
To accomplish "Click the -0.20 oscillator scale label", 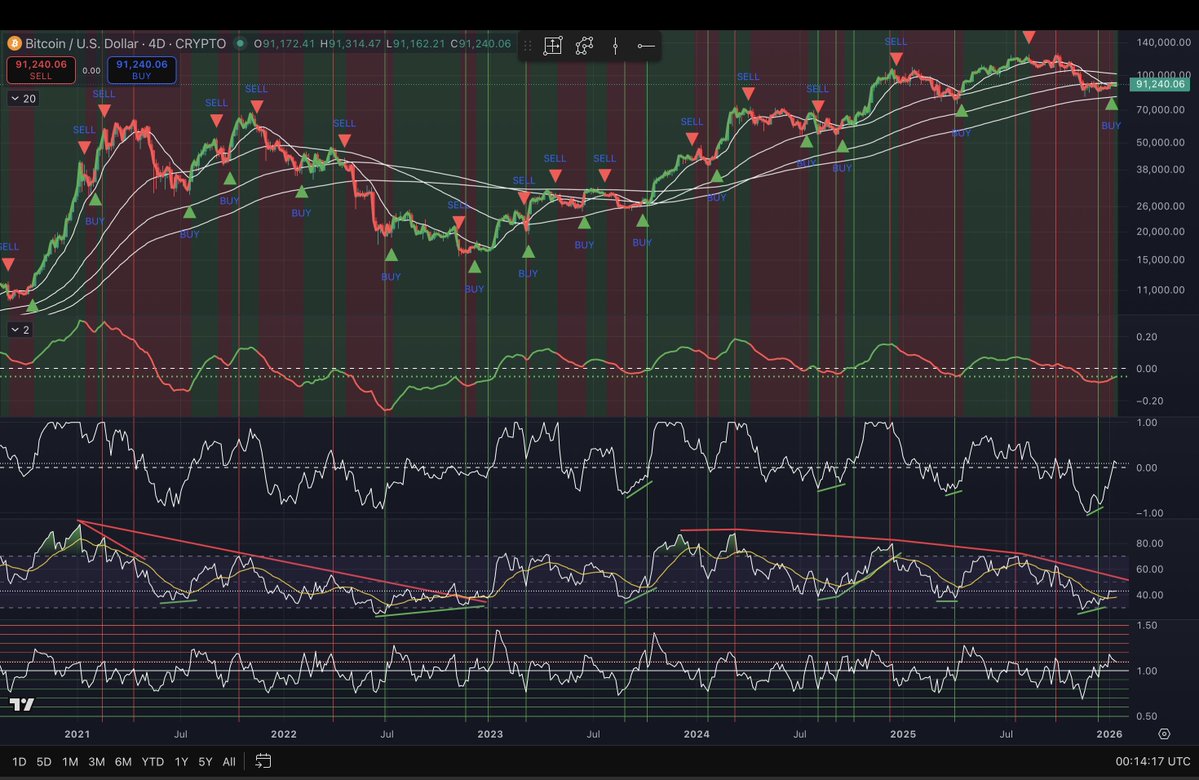I will point(1149,401).
